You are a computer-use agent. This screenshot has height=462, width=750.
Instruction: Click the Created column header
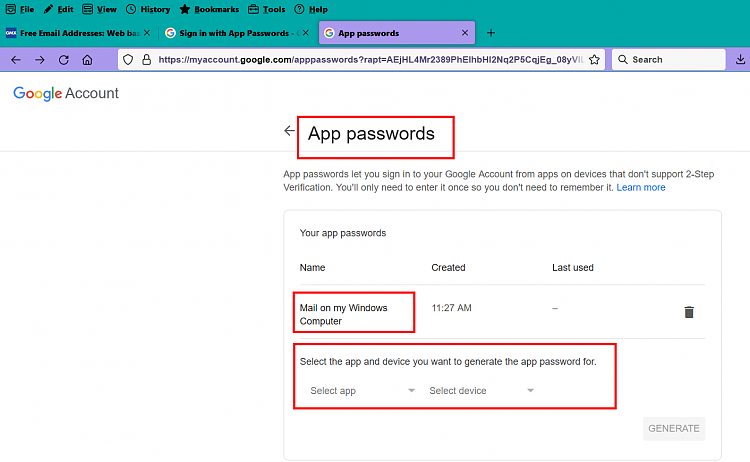(x=448, y=267)
